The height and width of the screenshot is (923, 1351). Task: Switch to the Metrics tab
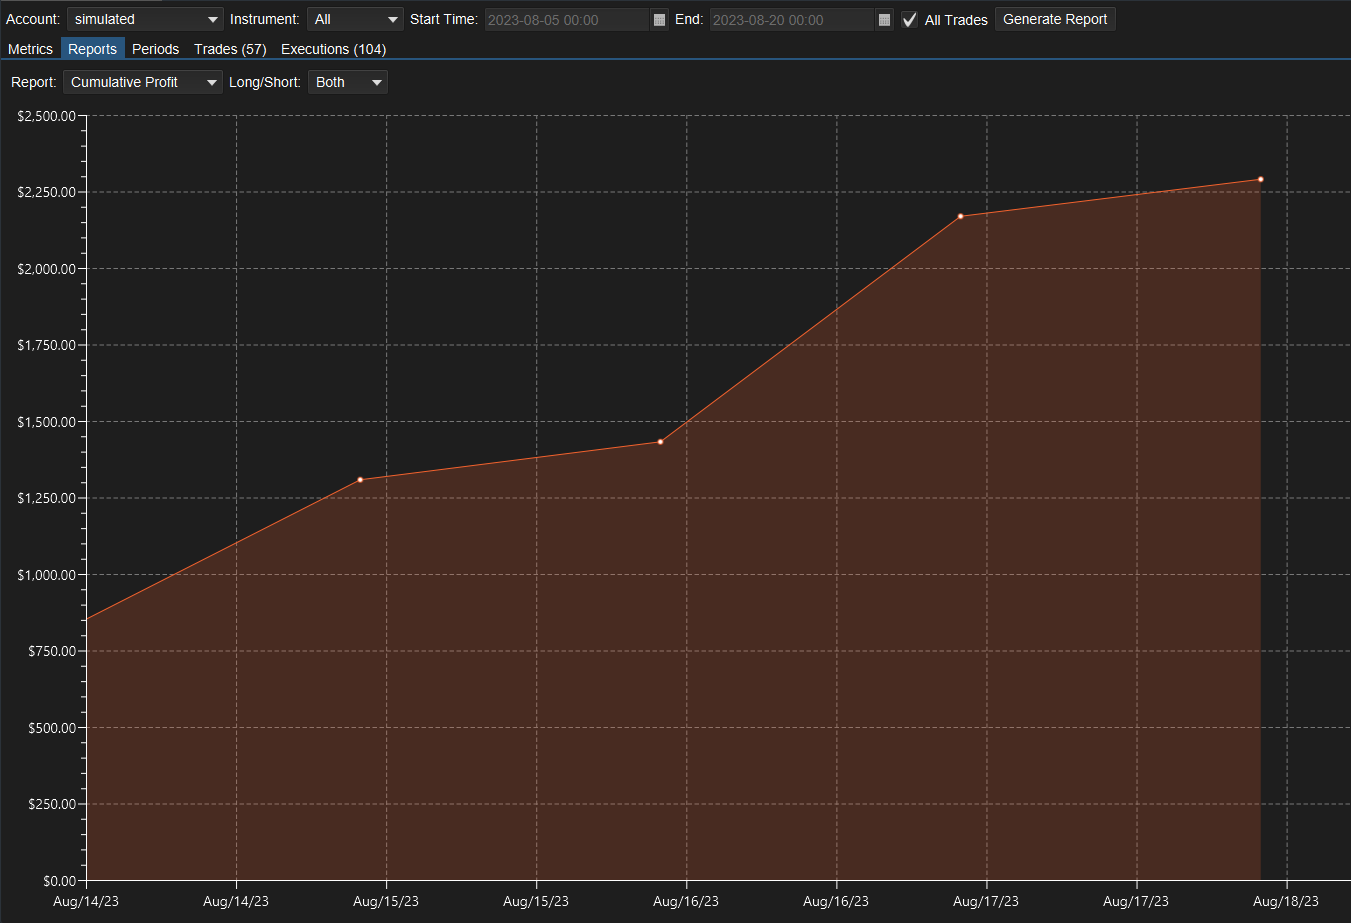pos(30,49)
